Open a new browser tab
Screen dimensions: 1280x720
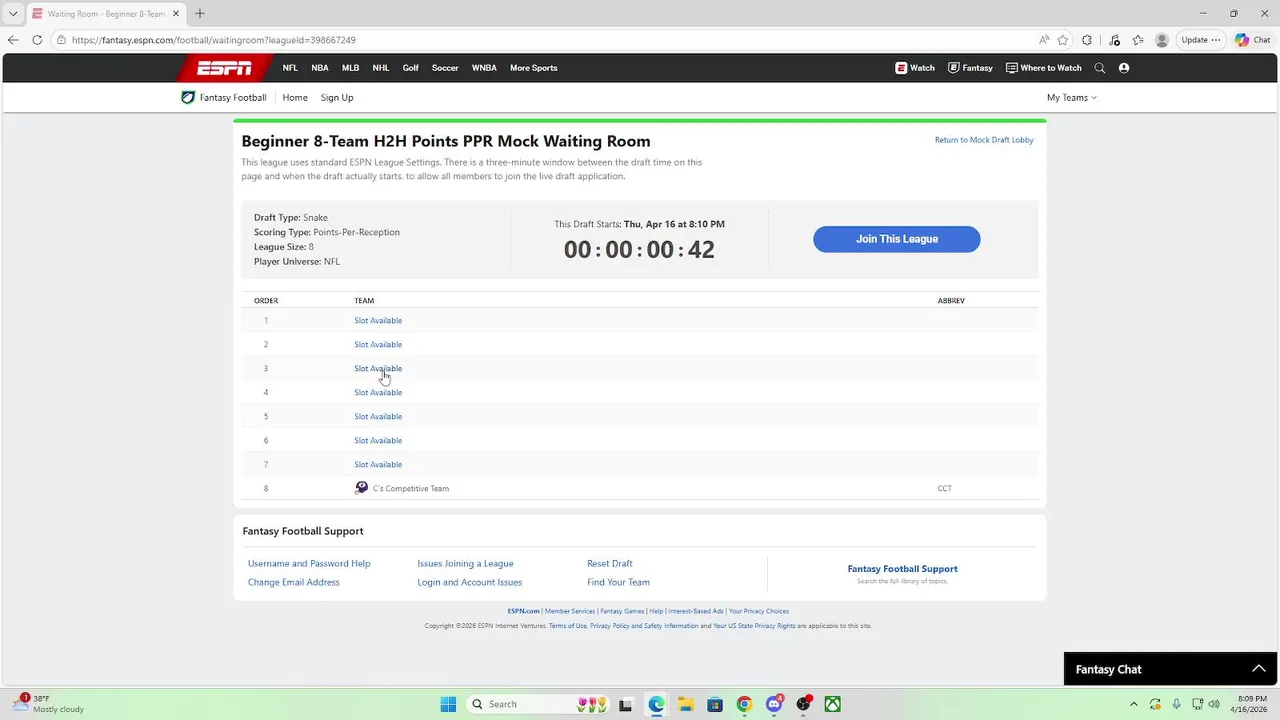[199, 14]
